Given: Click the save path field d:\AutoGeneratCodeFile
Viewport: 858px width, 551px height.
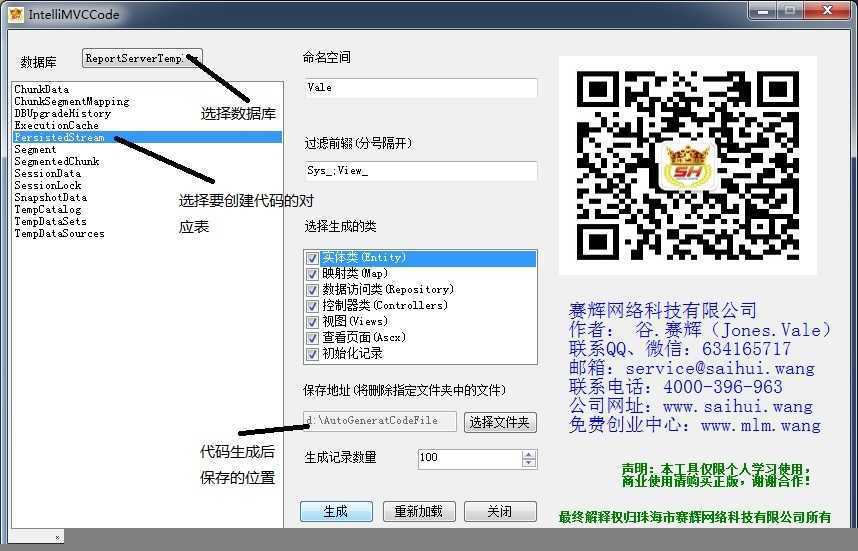Looking at the screenshot, I should [380, 421].
